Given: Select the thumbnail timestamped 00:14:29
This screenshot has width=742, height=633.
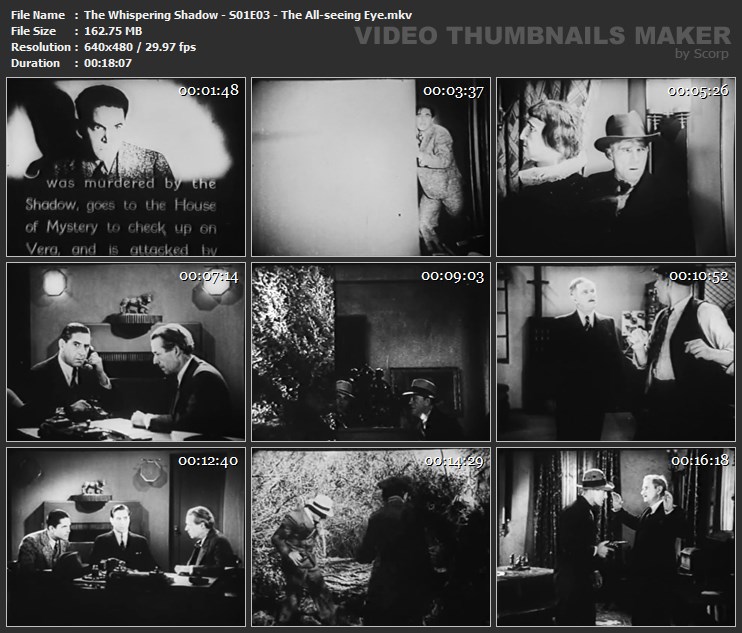Looking at the screenshot, I should (x=371, y=537).
